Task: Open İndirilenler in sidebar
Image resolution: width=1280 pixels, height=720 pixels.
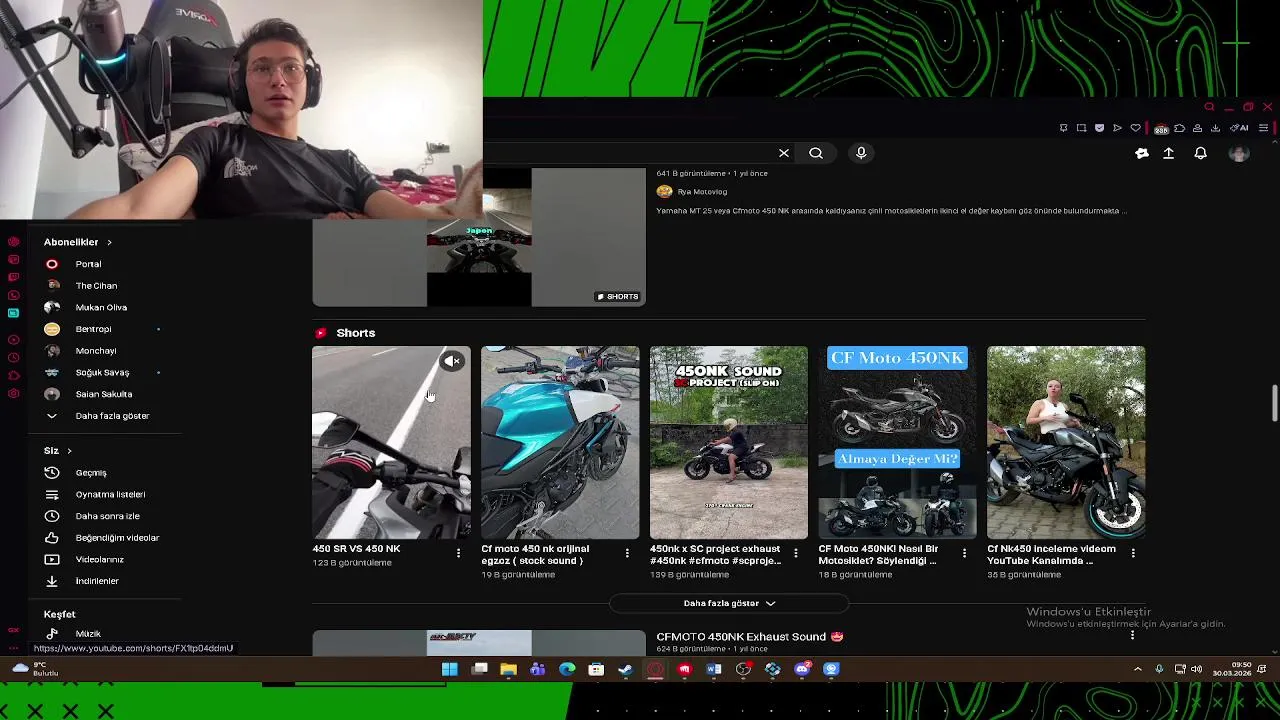Action: pos(97,581)
